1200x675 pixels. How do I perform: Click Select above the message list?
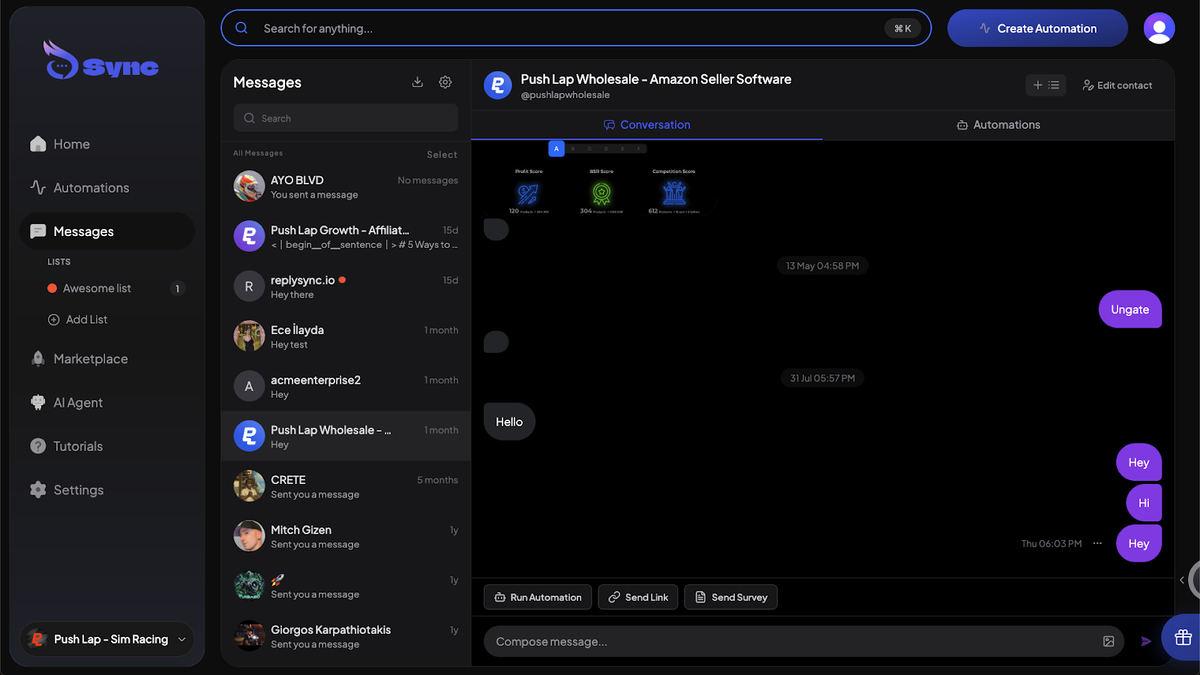click(x=442, y=154)
